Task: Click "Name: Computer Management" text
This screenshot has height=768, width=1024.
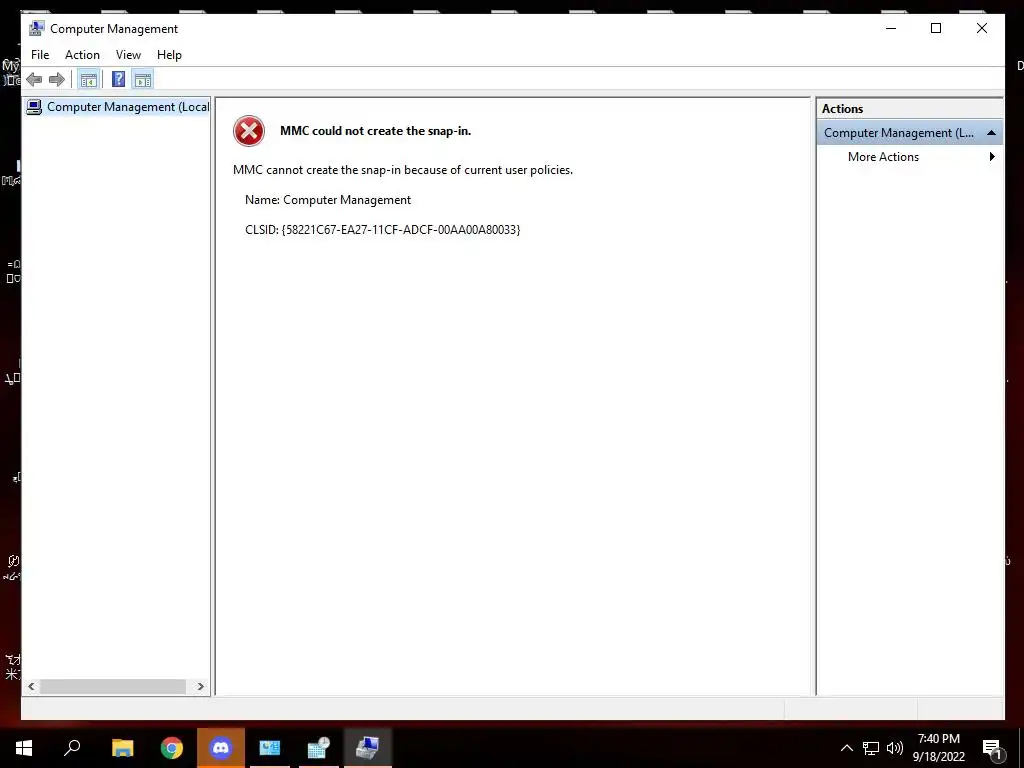Action: point(328,200)
